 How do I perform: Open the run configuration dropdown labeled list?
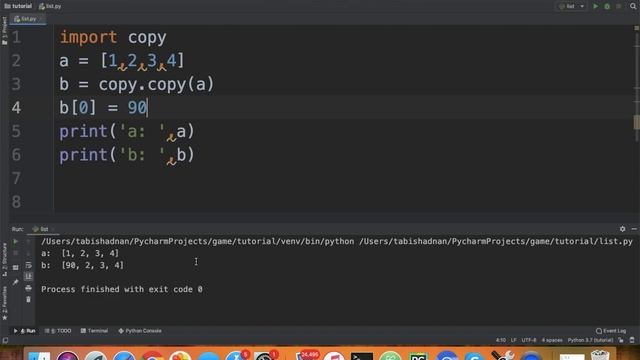point(571,6)
